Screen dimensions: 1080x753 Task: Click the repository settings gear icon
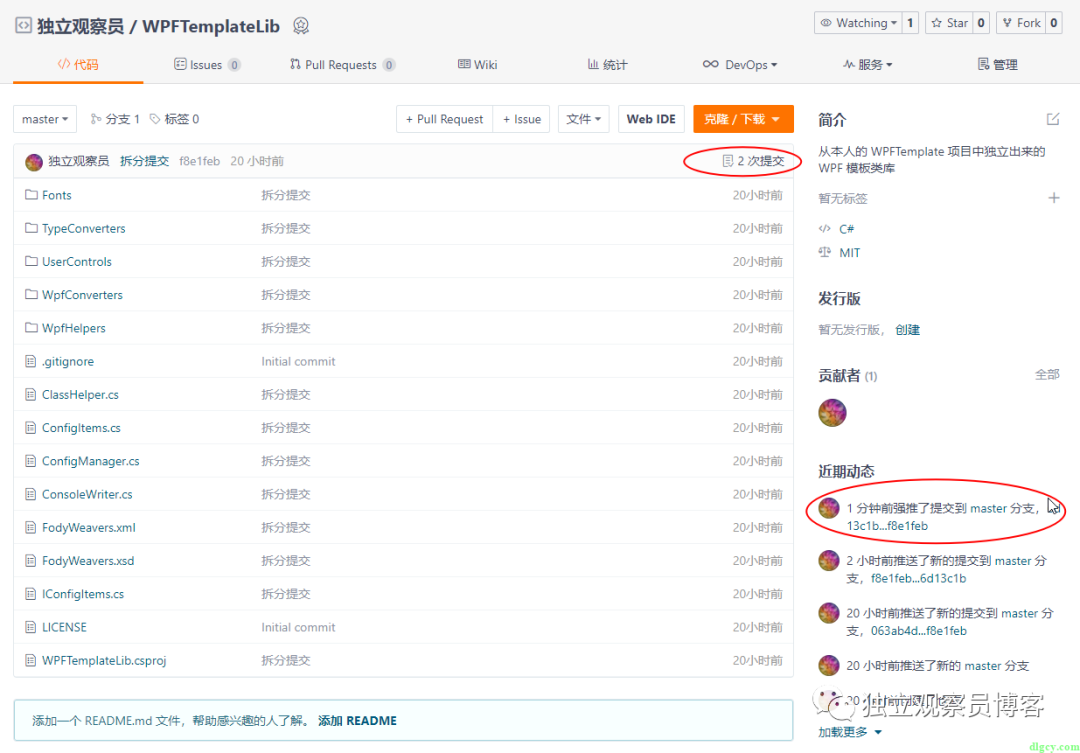click(301, 26)
